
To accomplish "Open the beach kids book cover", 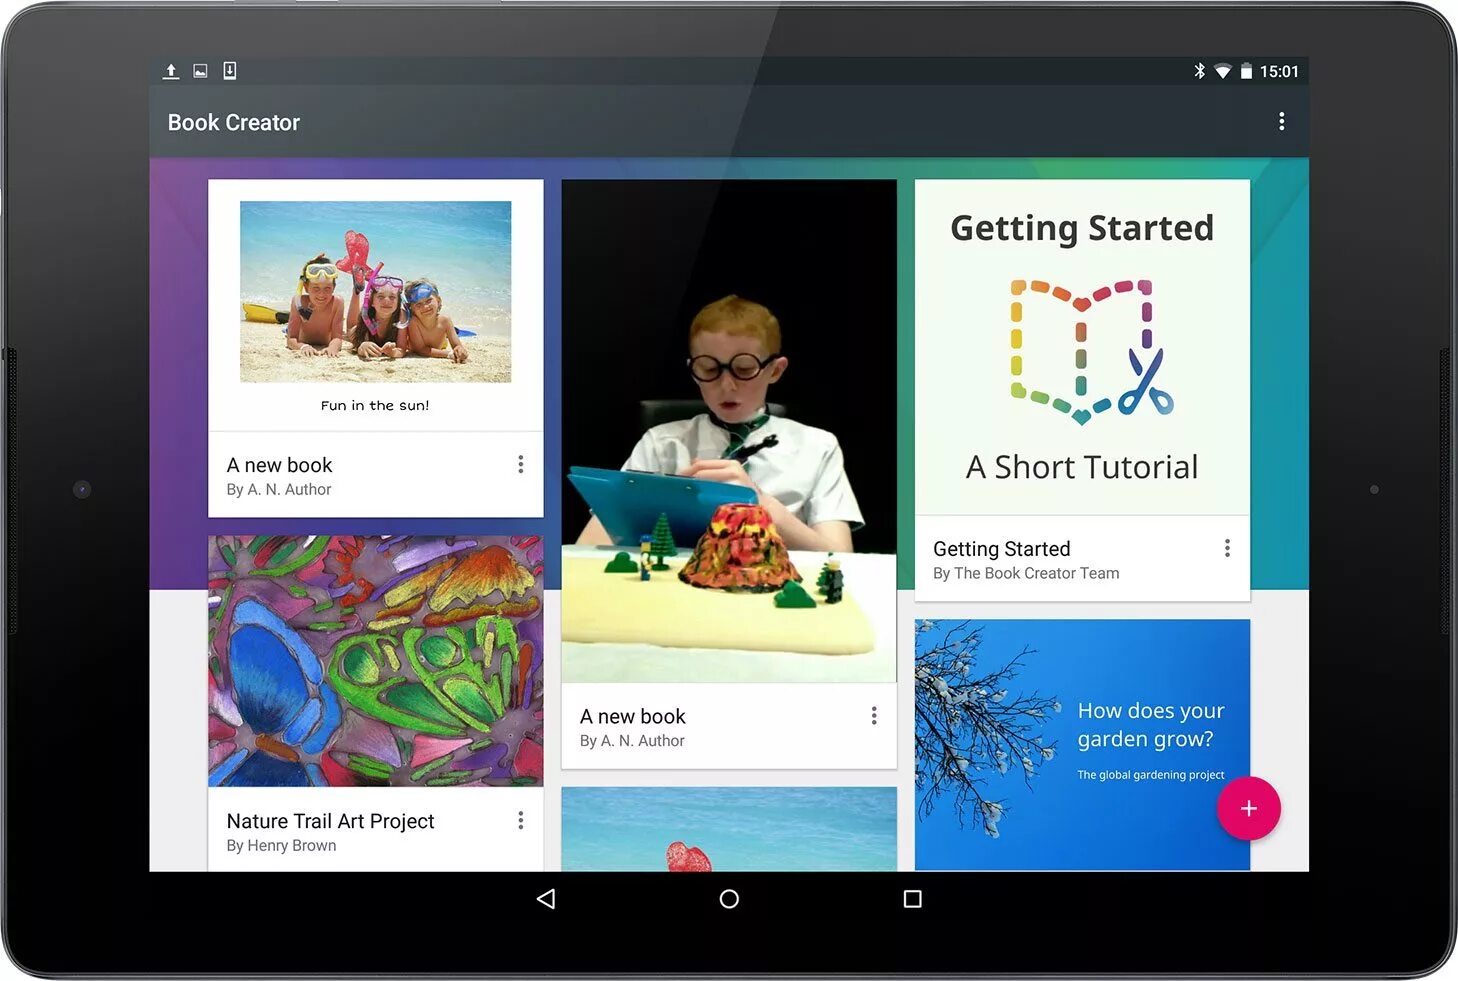I will [x=376, y=305].
